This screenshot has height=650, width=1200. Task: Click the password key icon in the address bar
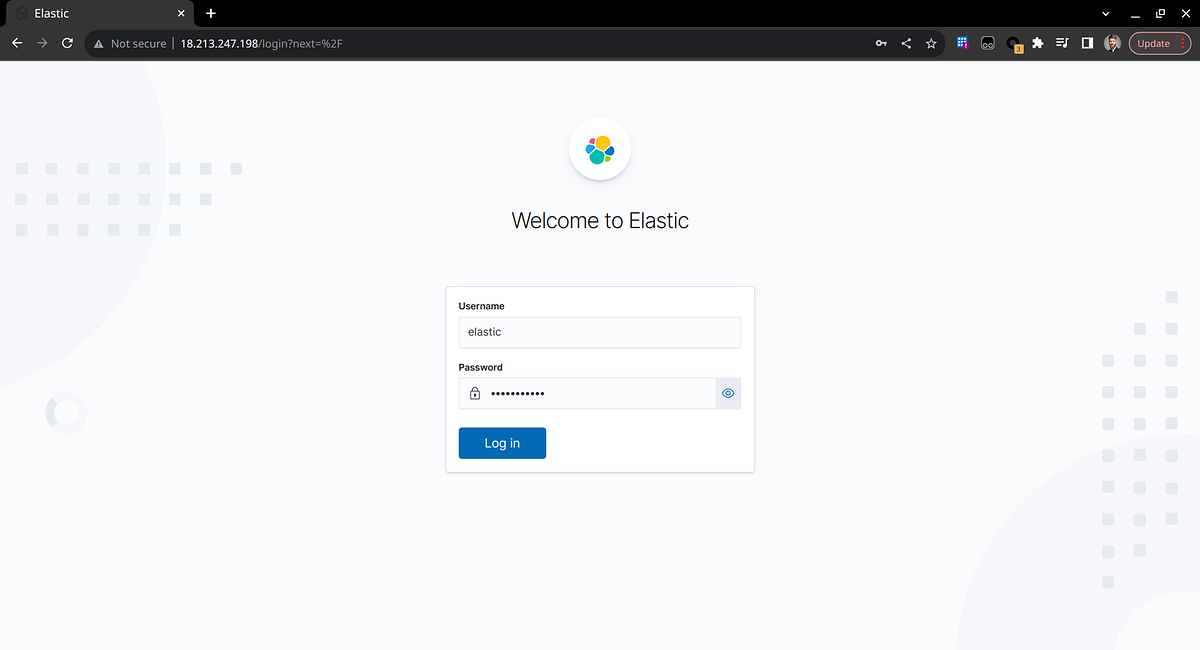tap(880, 43)
